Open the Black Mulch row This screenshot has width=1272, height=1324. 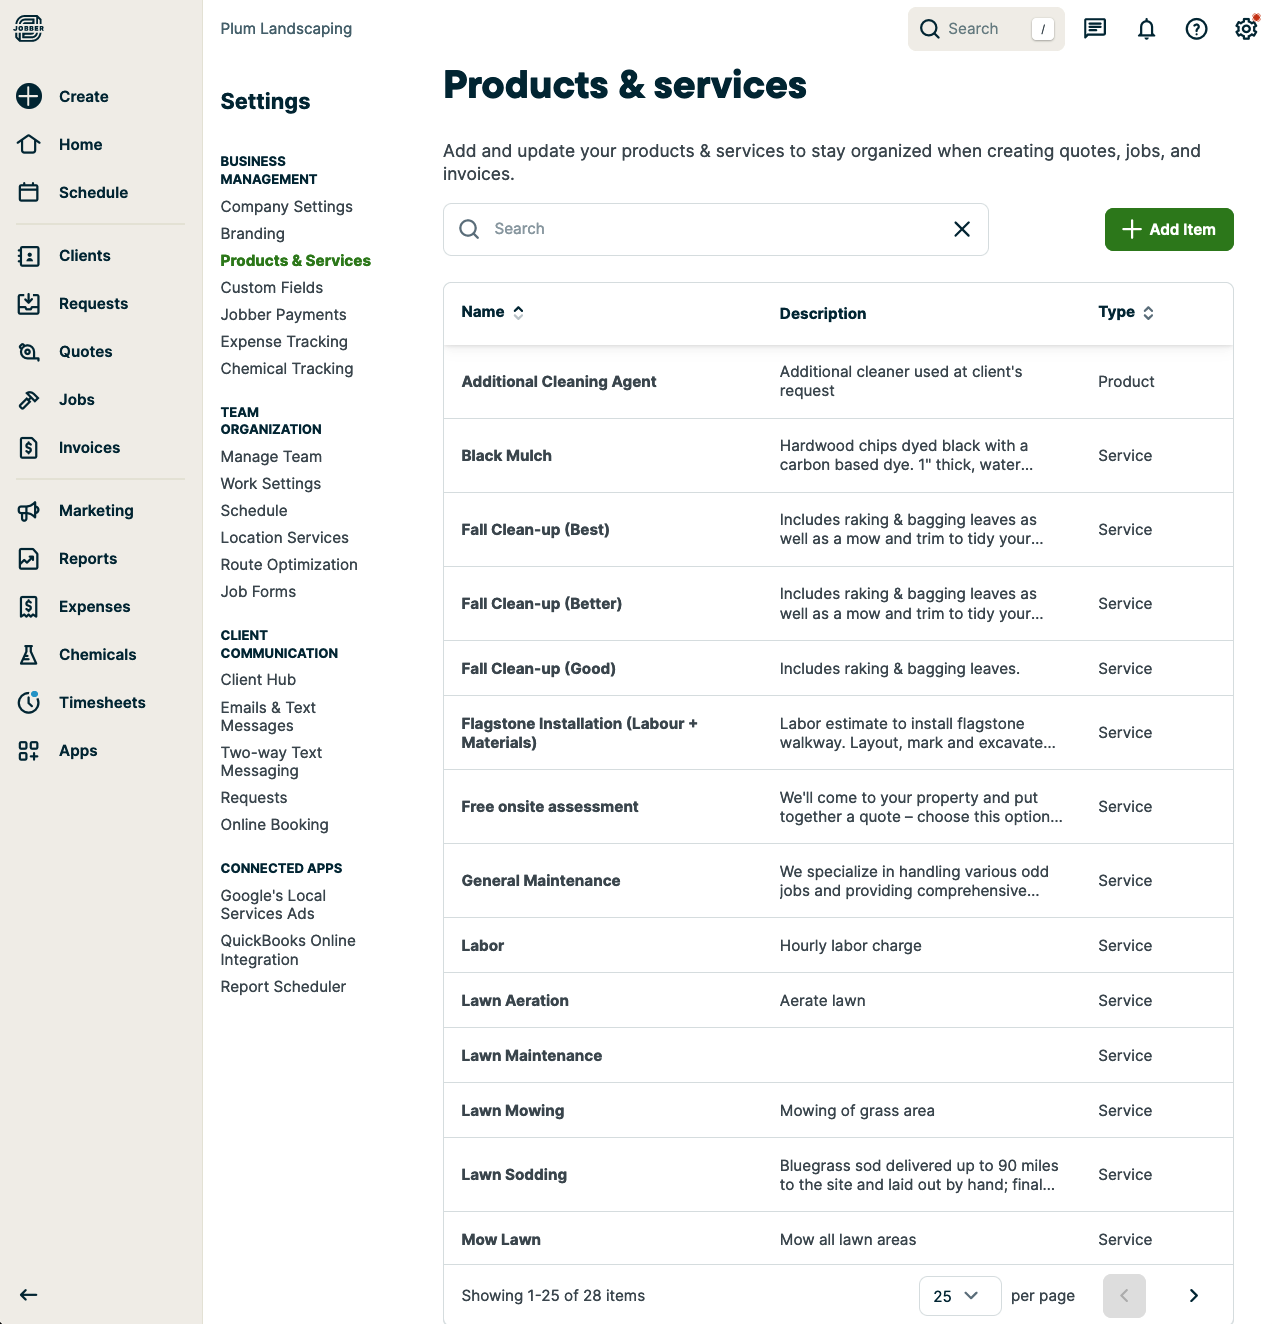click(x=506, y=456)
